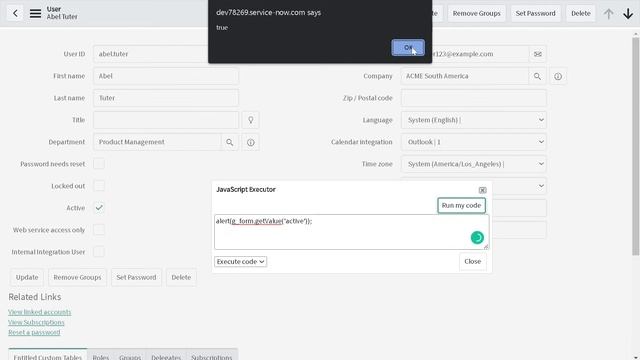Toggle the Locked out checkbox
Image resolution: width=640 pixels, height=360 pixels.
(99, 186)
